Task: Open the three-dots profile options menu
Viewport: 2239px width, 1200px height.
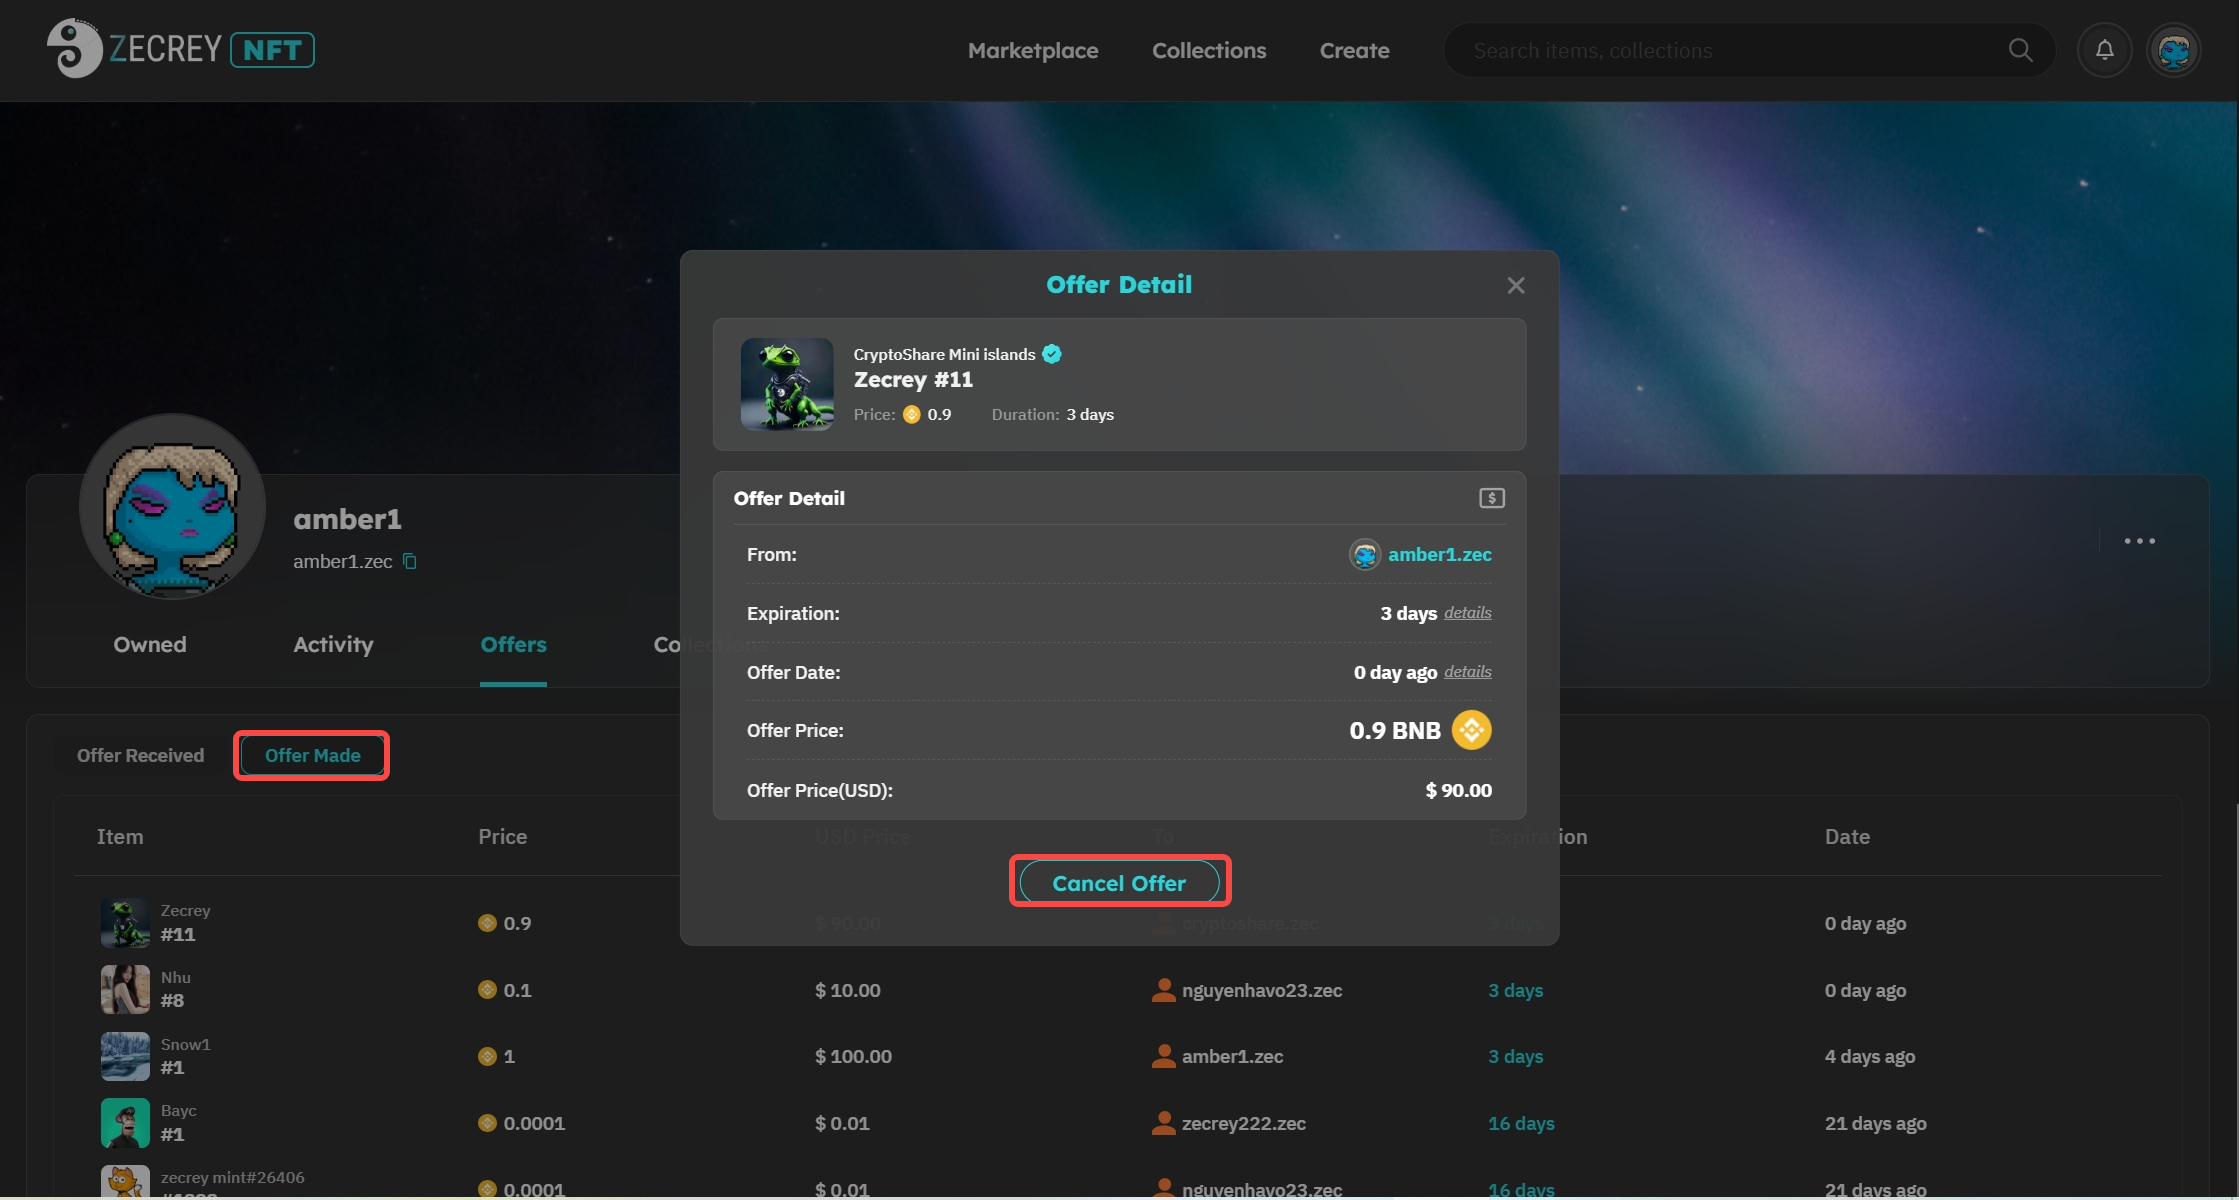Action: (2139, 541)
